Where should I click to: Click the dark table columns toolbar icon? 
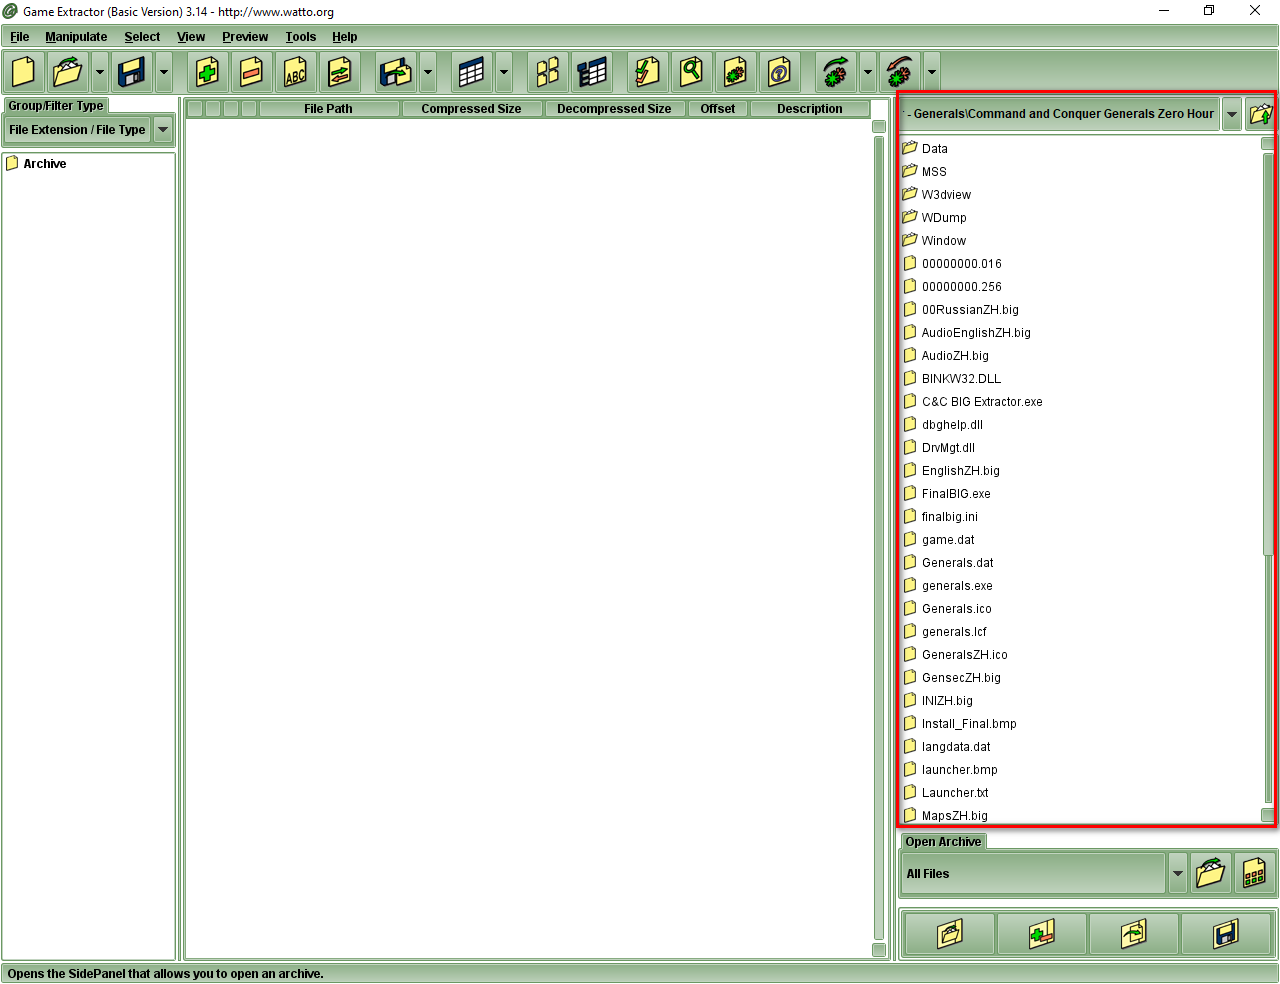click(592, 72)
